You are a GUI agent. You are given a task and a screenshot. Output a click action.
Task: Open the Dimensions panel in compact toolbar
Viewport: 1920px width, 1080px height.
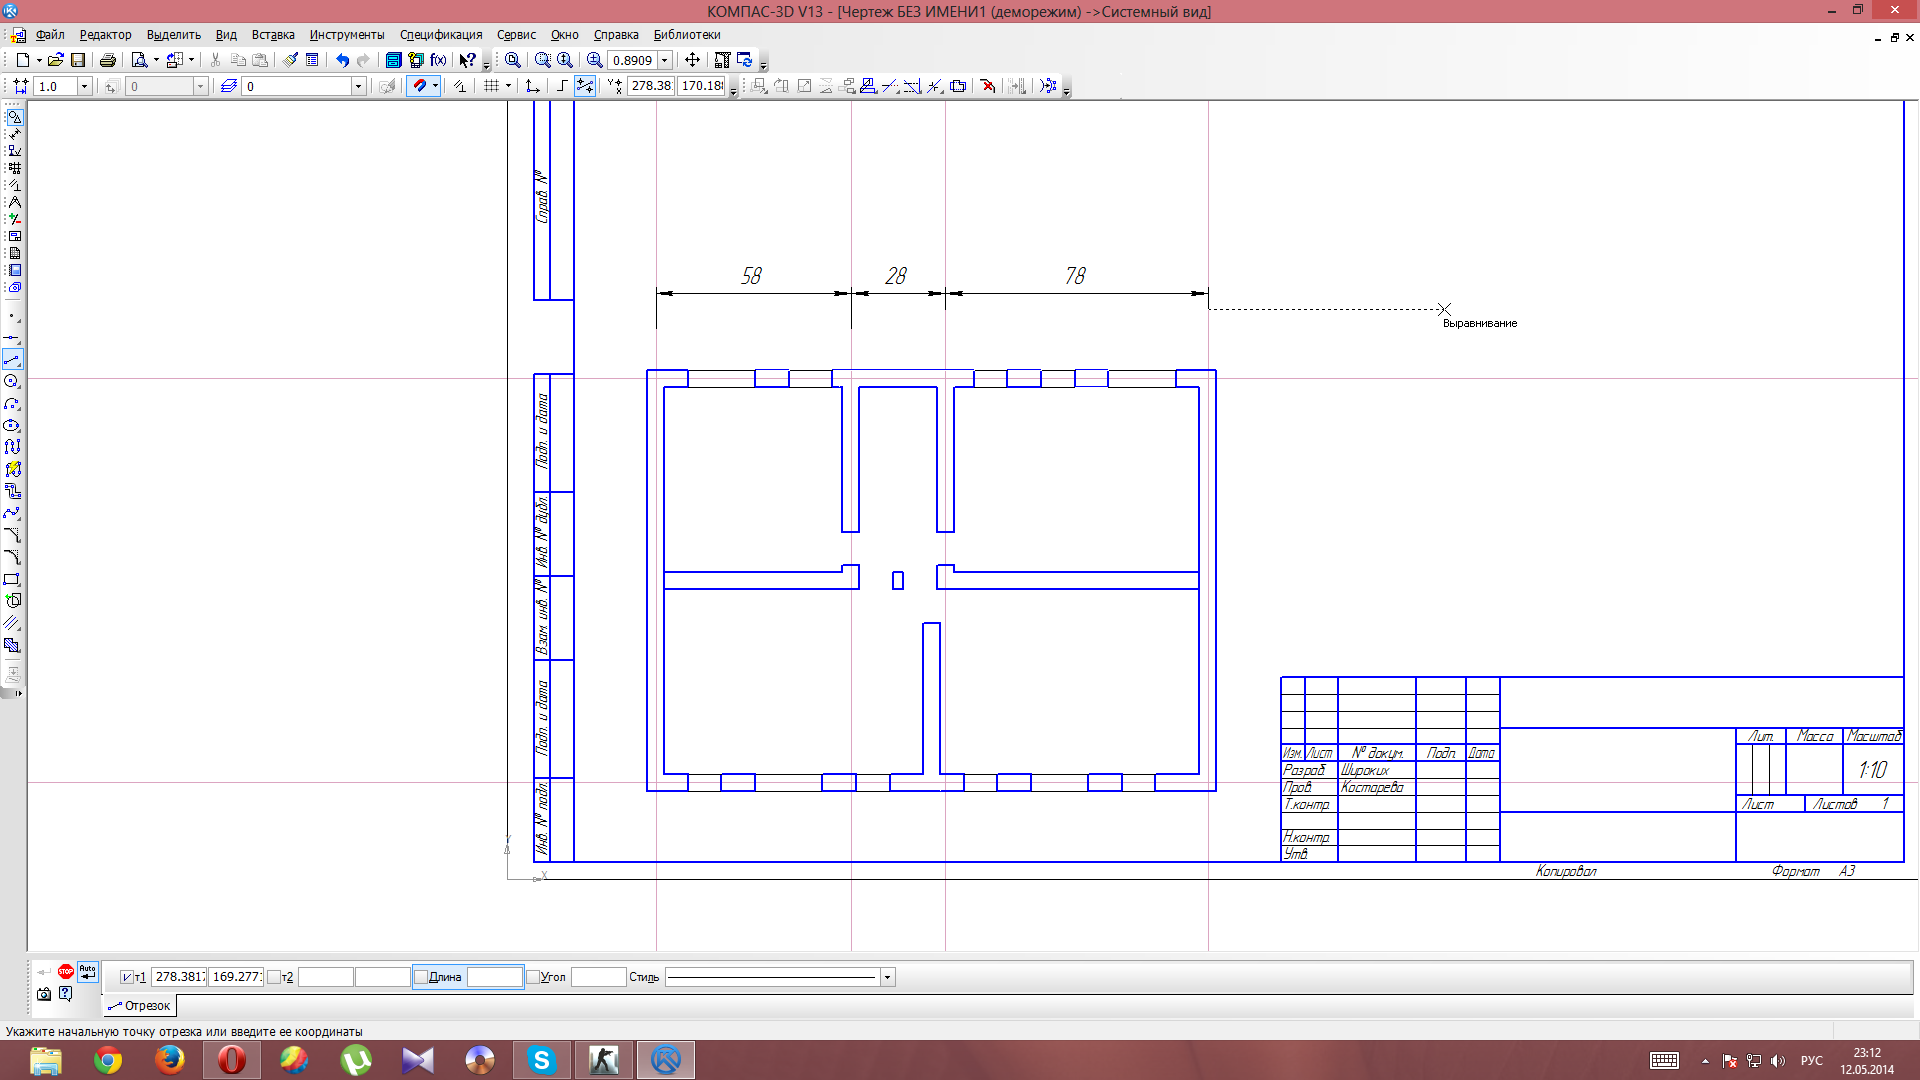click(14, 134)
